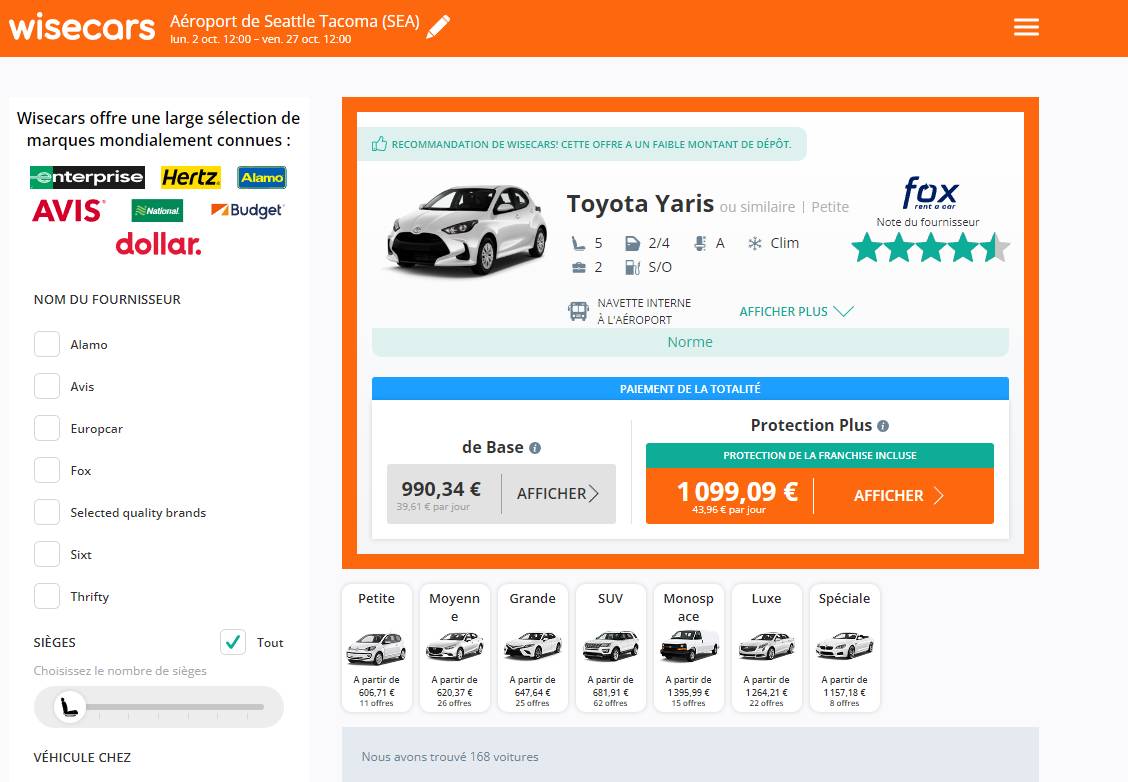Click the Enterprise brand logo
The width and height of the screenshot is (1128, 782).
(87, 178)
